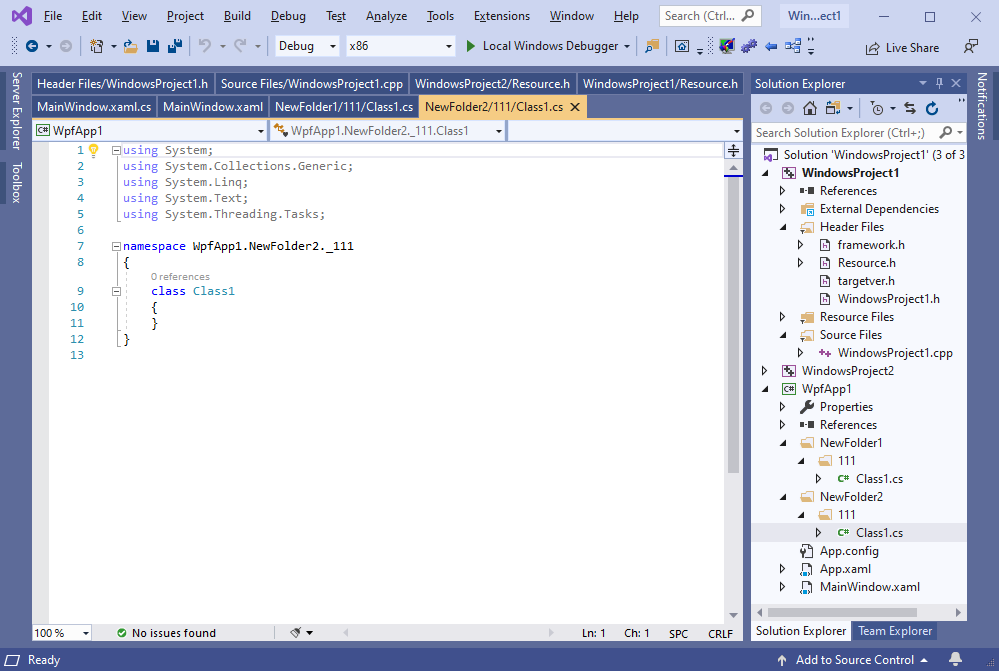Open the Analyze menu

(386, 16)
